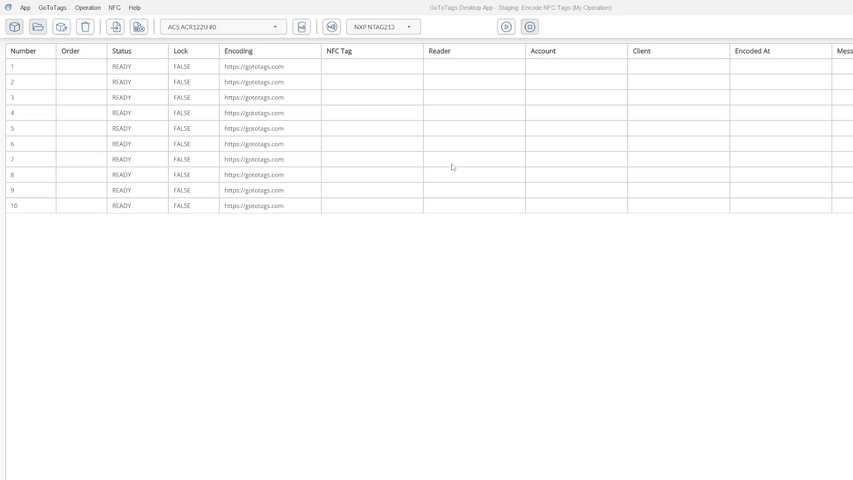Screen dimensions: 853x480
Task: Open the GoToTags menu
Action: pyautogui.click(x=52, y=8)
